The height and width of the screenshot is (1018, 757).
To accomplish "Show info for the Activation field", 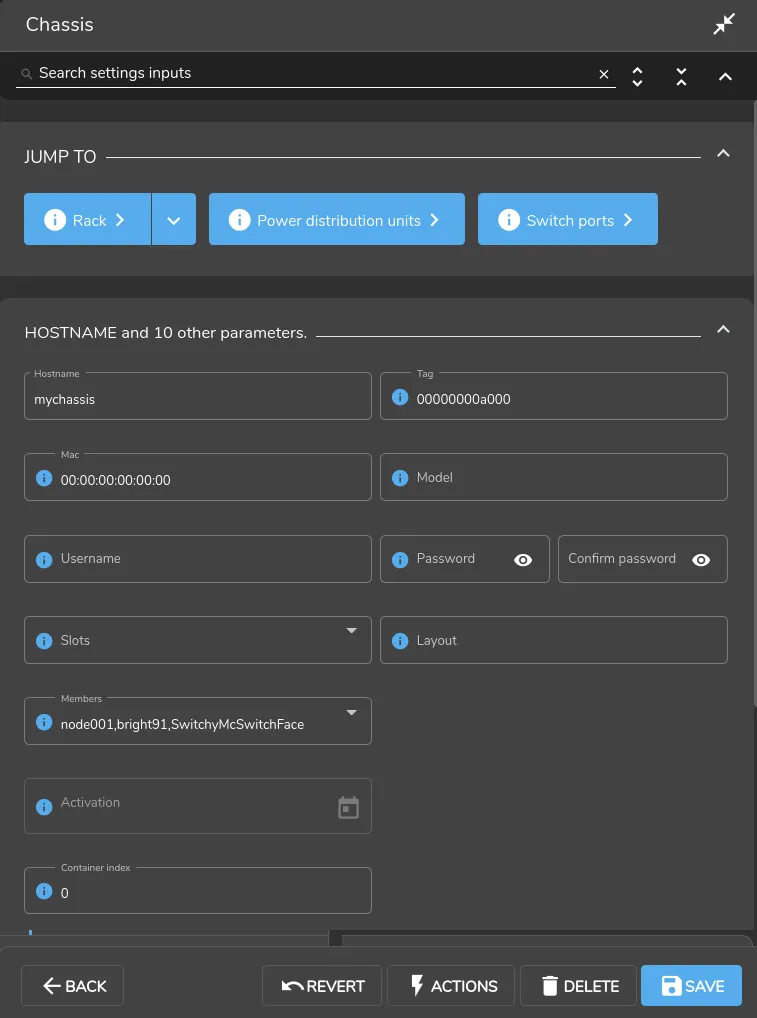I will (x=43, y=807).
